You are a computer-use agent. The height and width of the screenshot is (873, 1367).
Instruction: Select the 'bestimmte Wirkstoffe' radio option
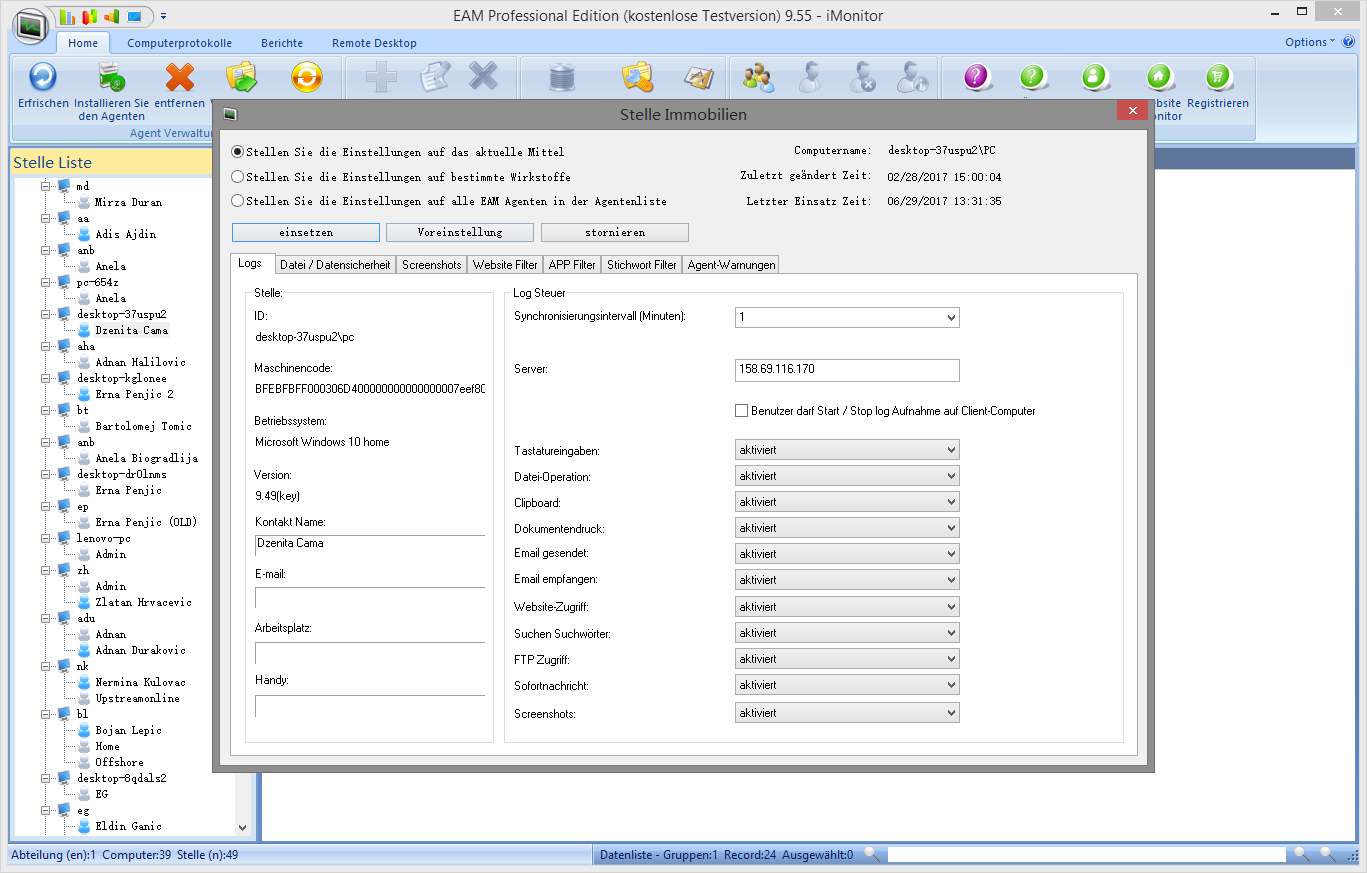tap(238, 177)
